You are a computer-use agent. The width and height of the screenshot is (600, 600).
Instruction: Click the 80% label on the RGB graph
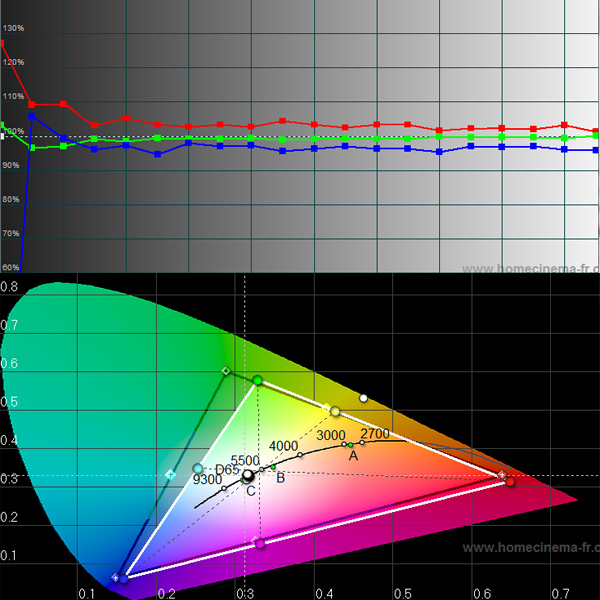[x=11, y=199]
